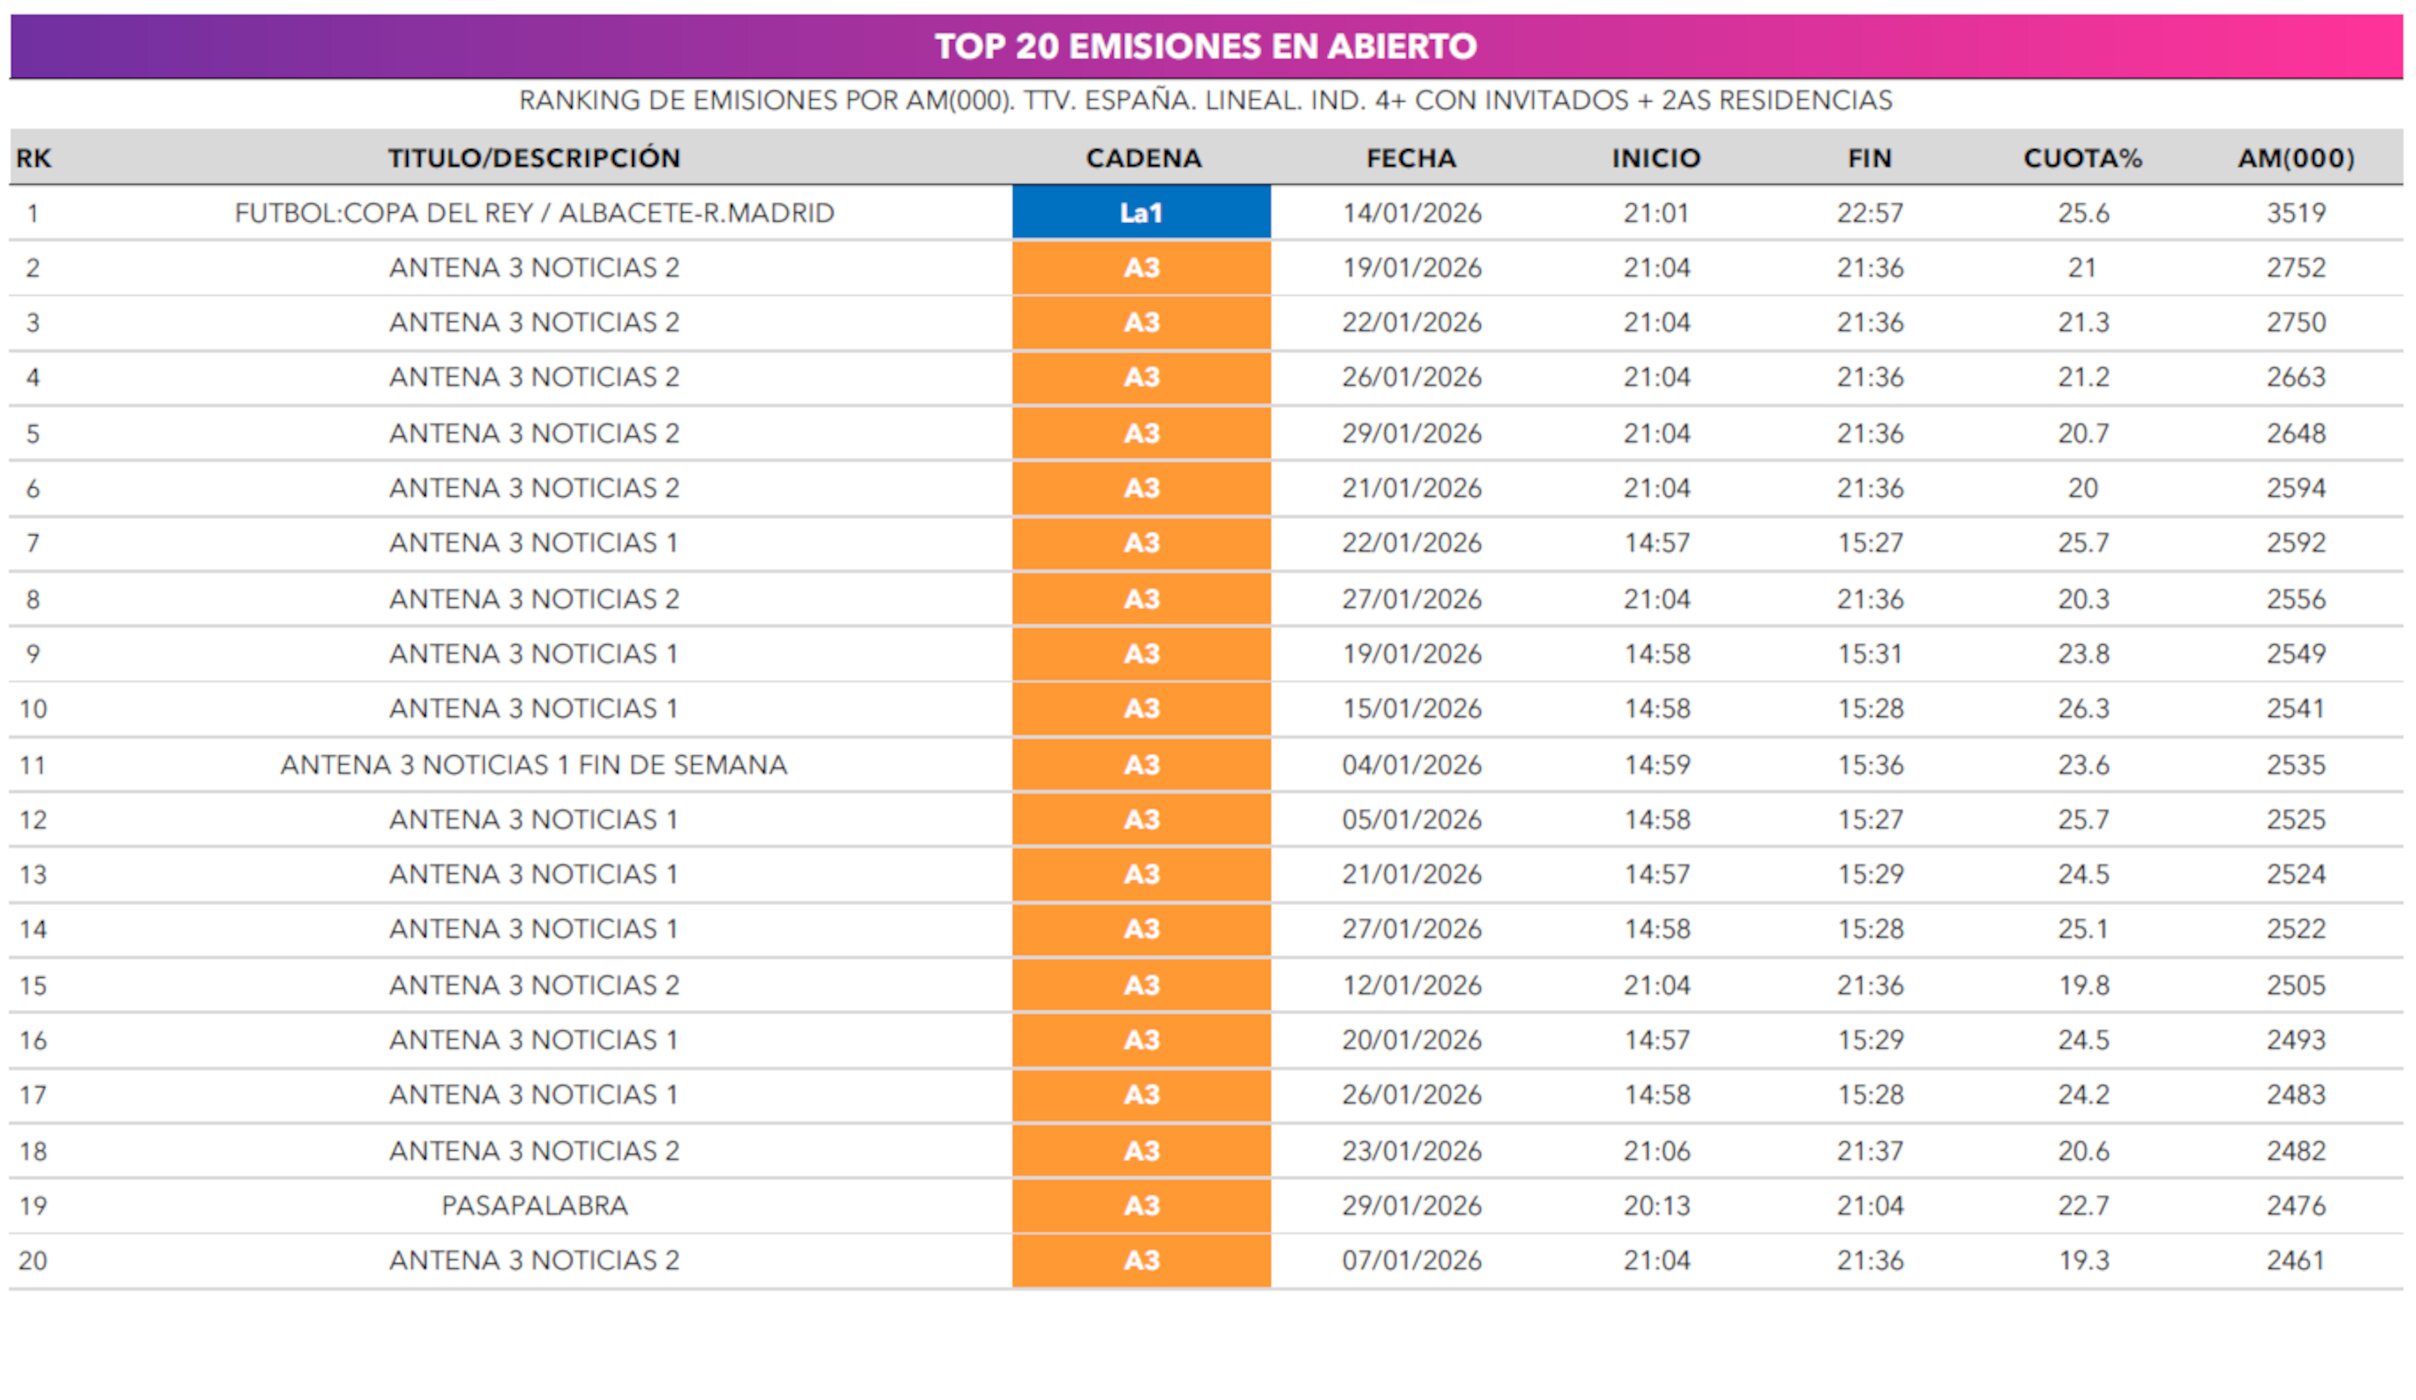Select the A3 badge on rank 18
This screenshot has height=1400, width=2416.
pyautogui.click(x=1140, y=1150)
